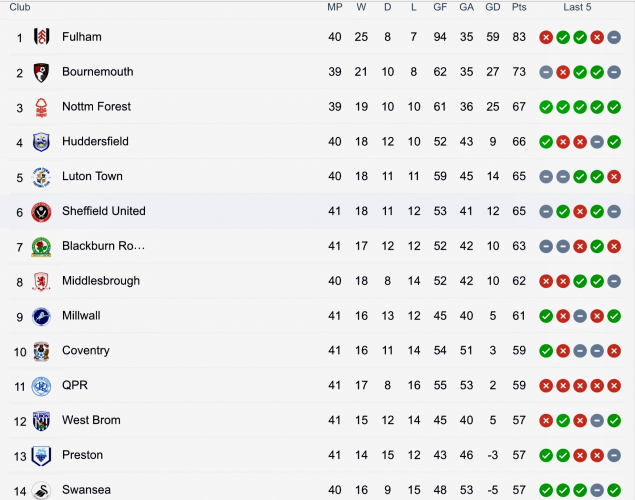This screenshot has height=500, width=635.
Task: Click the Luton Town crest icon
Action: (41, 177)
